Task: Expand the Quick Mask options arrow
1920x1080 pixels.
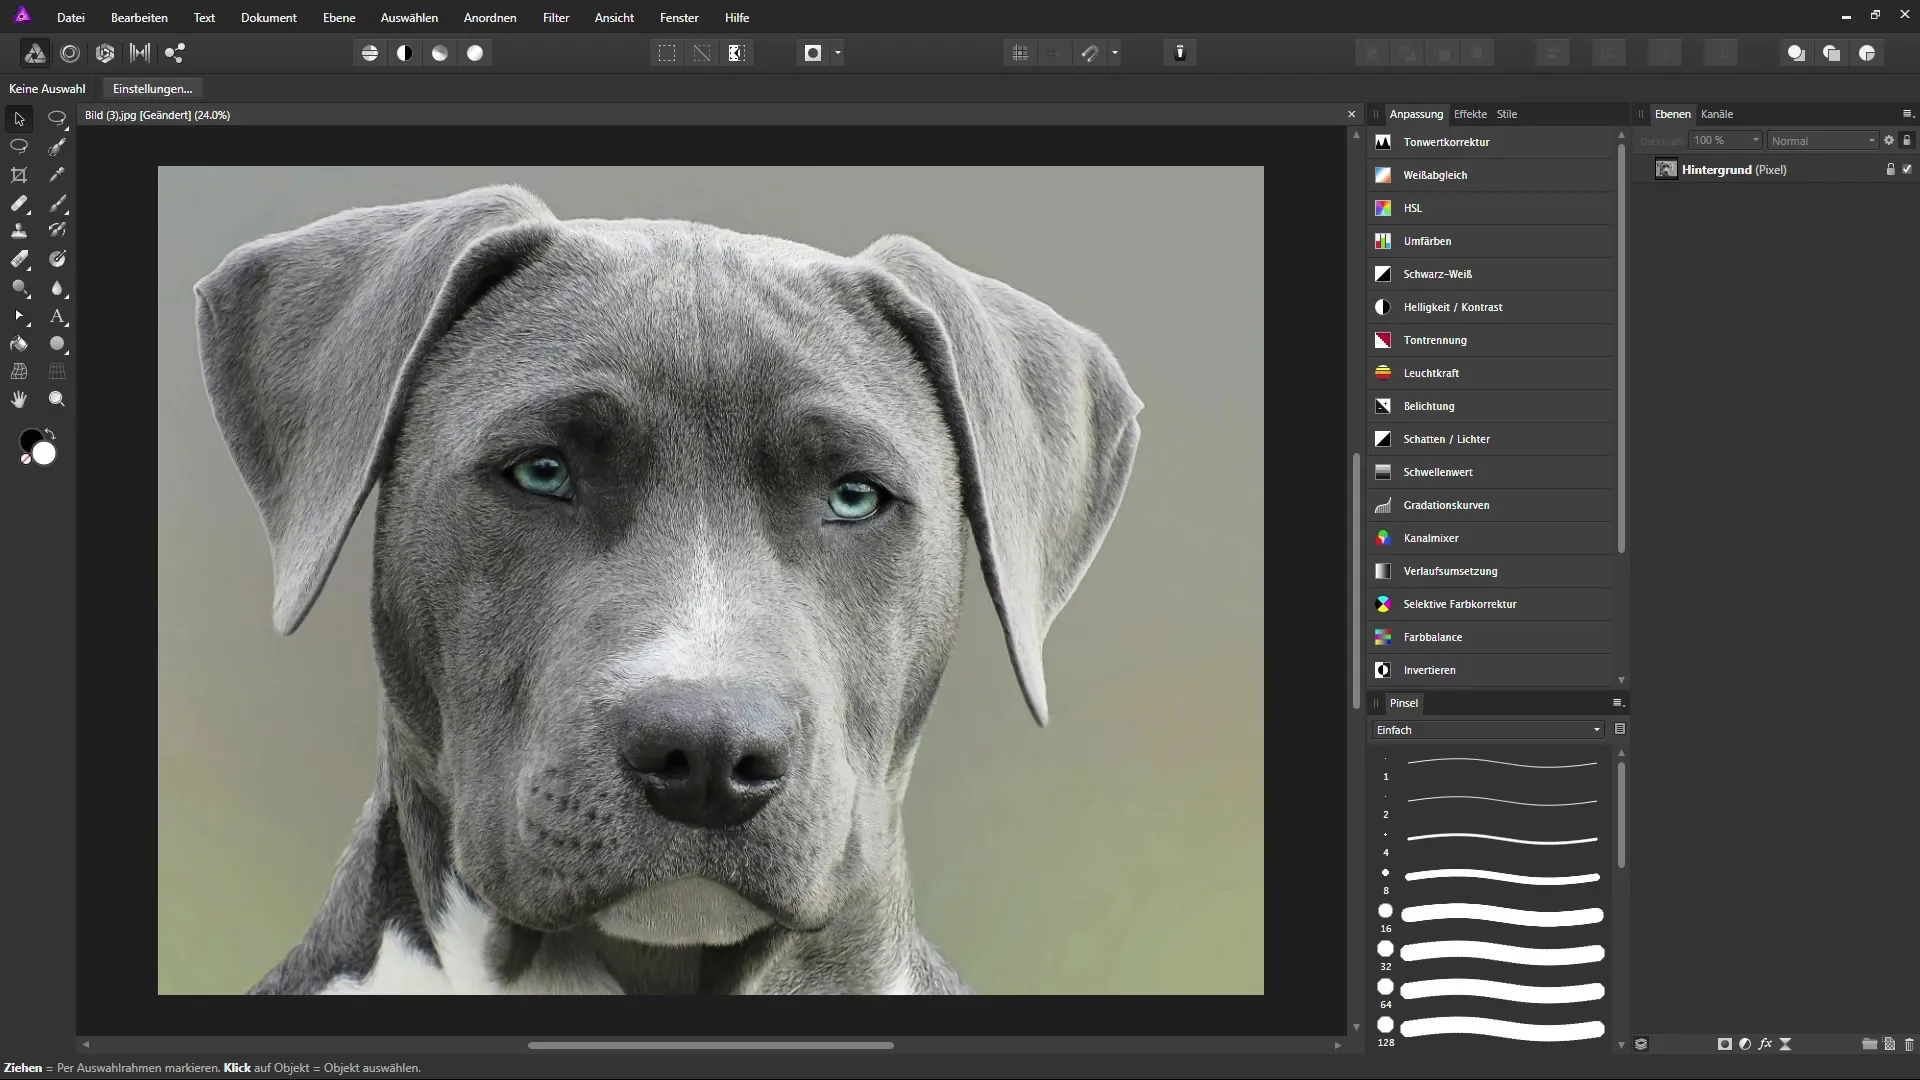Action: [x=838, y=53]
